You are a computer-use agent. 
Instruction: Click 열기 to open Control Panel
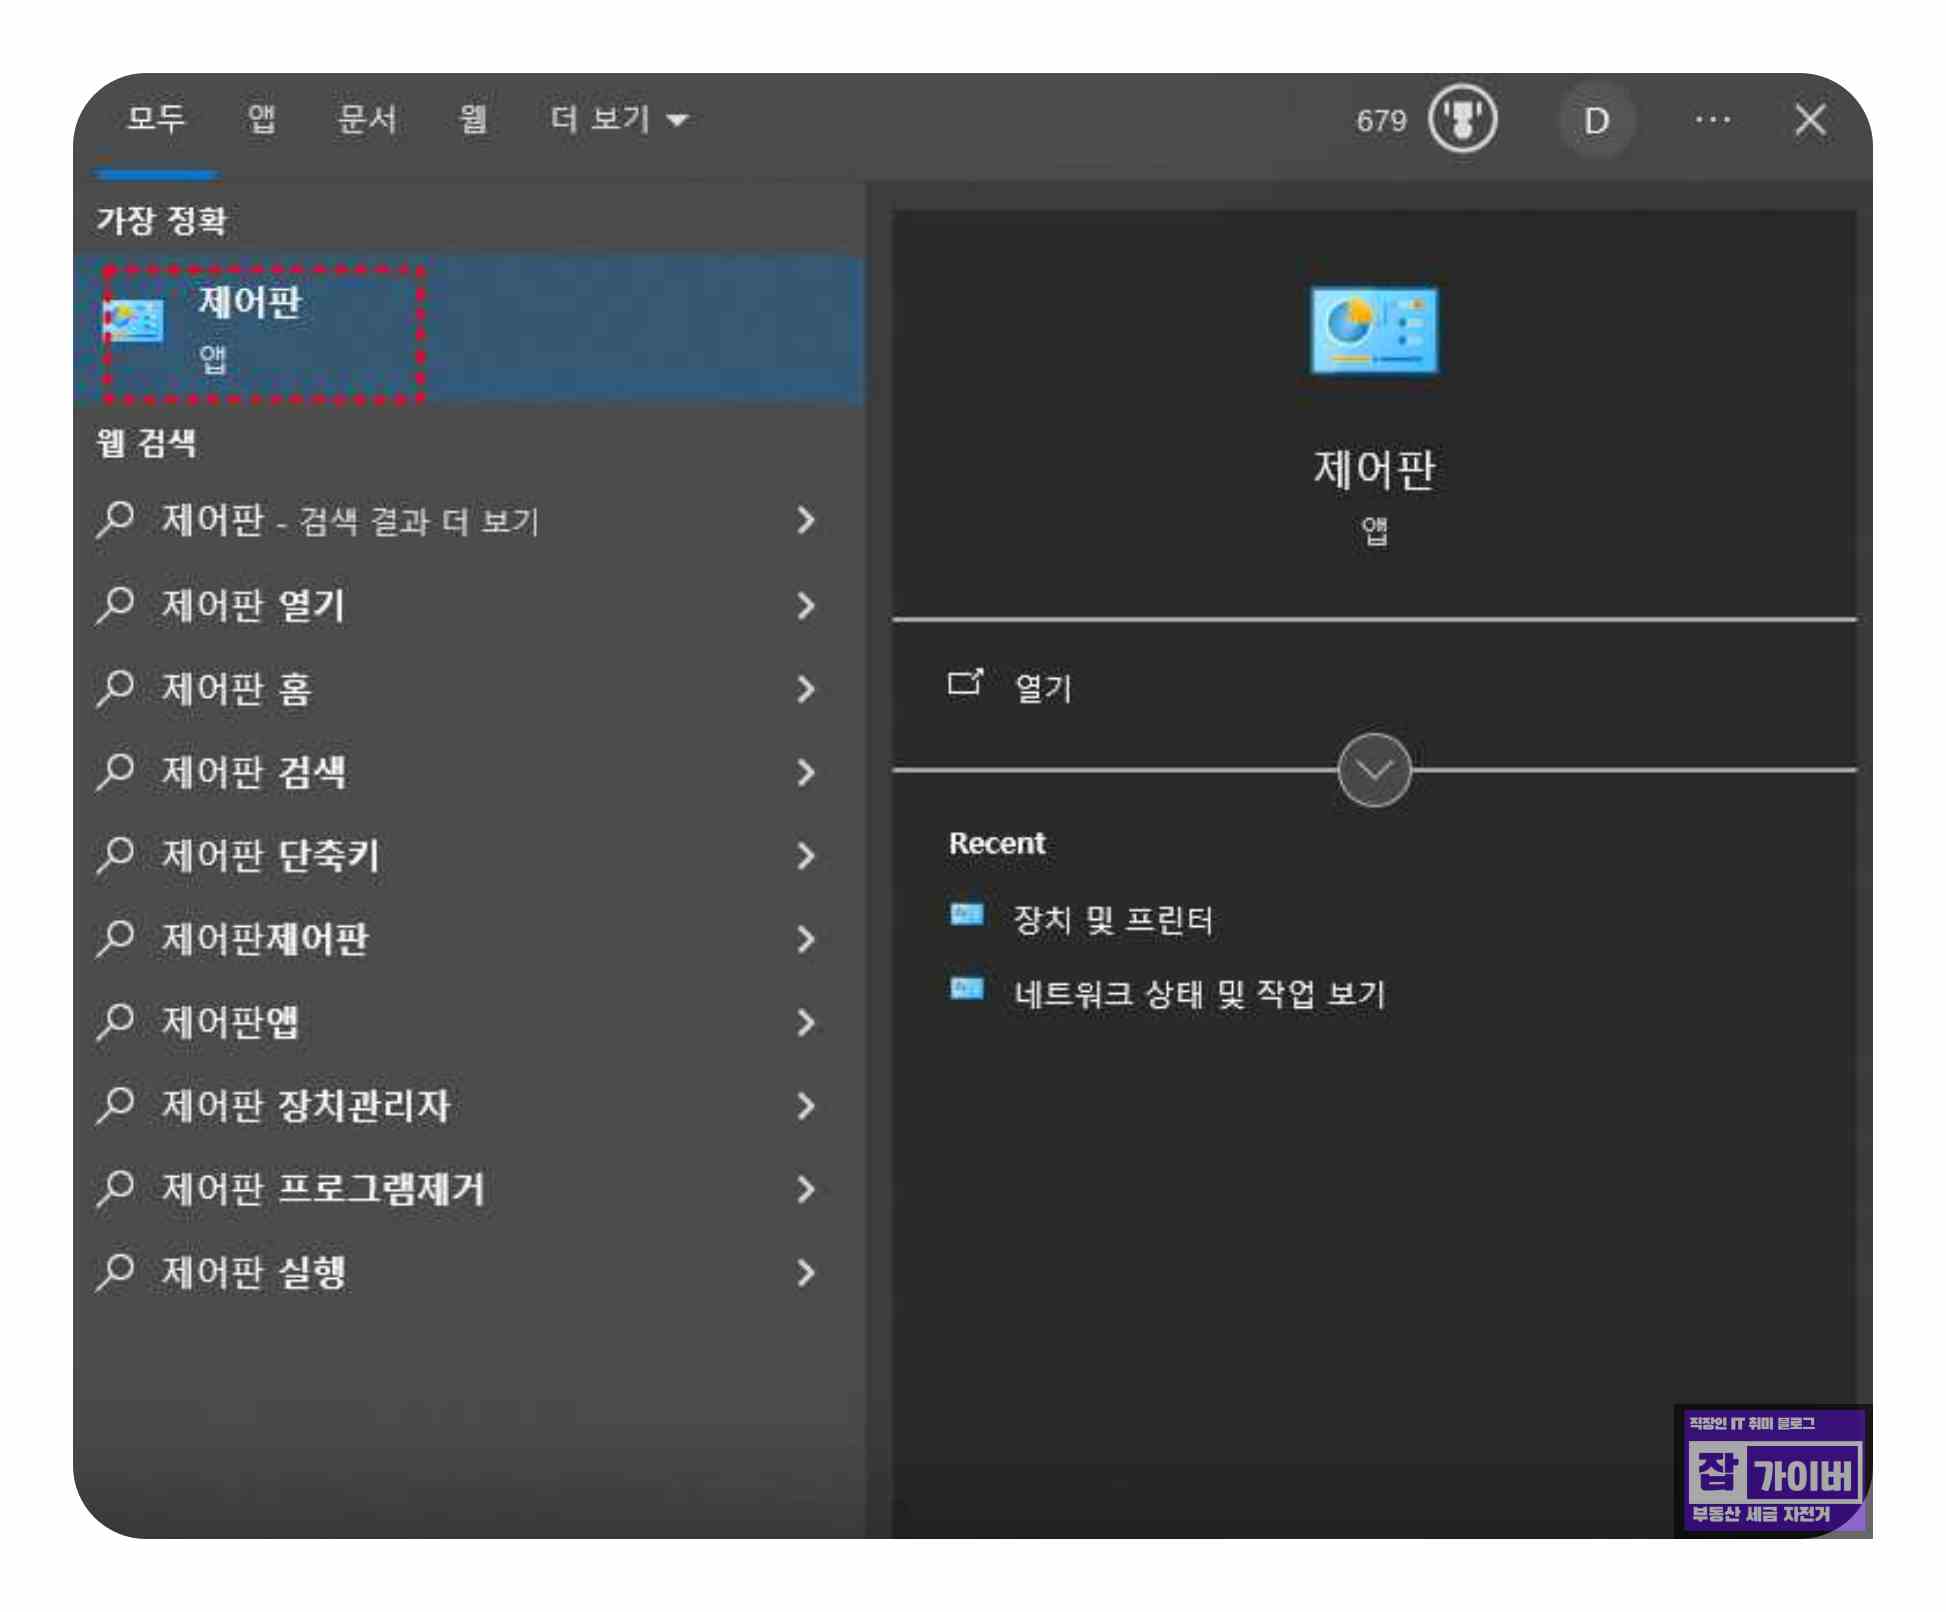click(1042, 687)
